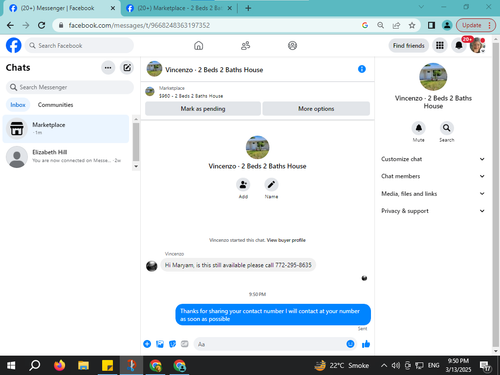500x375 pixels.
Task: Click the Chrome Update button
Action: tap(475, 25)
